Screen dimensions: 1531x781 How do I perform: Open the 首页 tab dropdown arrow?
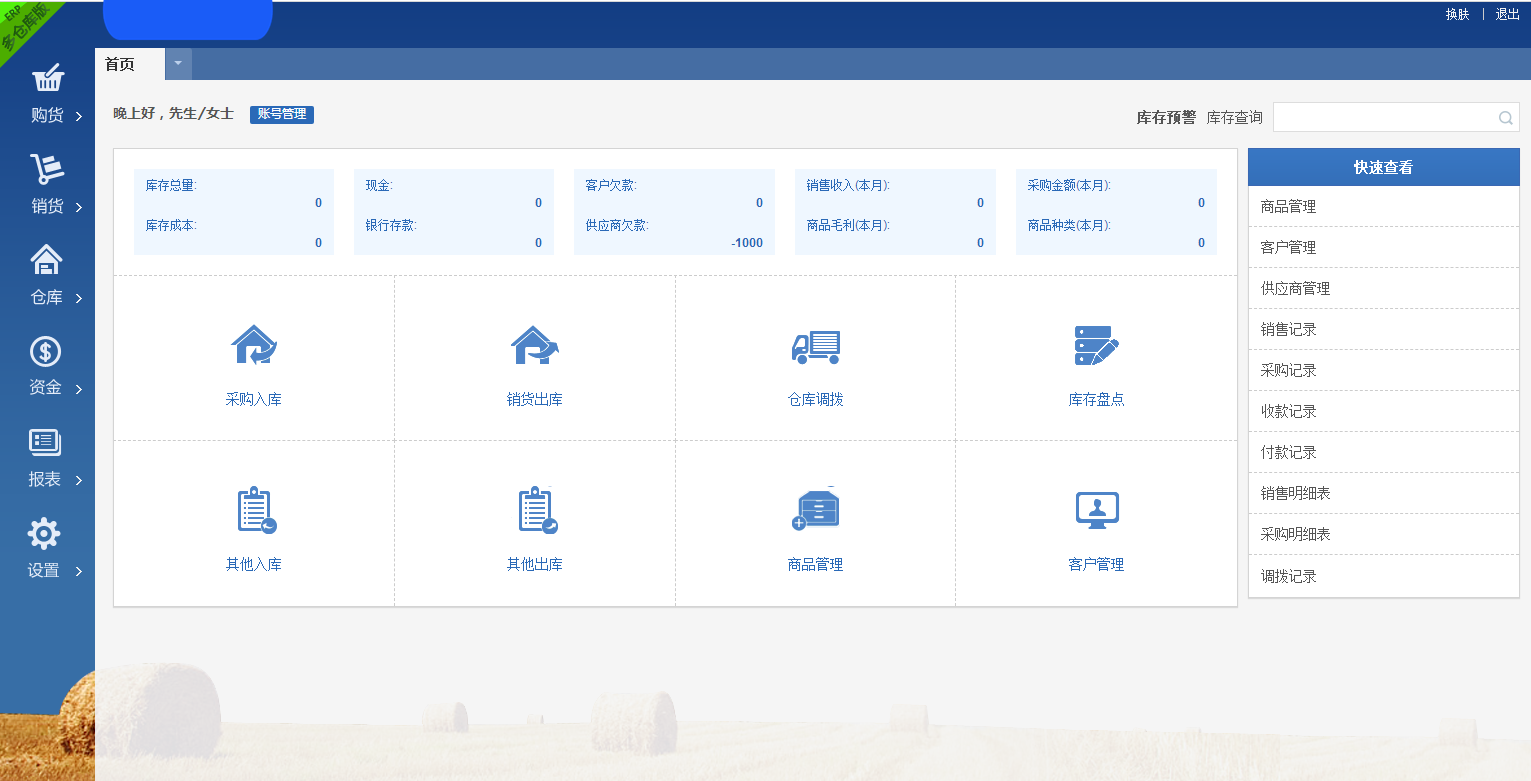178,63
